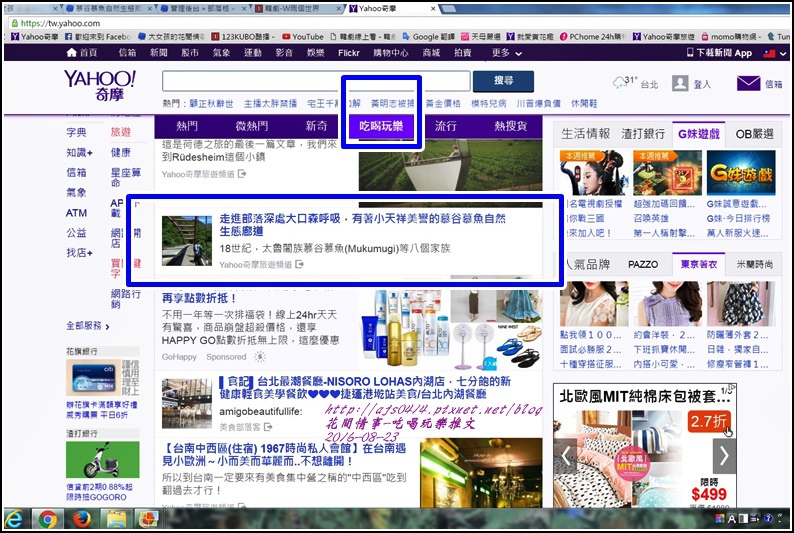Click ATM in the left sidebar
This screenshot has width=794, height=533.
tap(76, 213)
